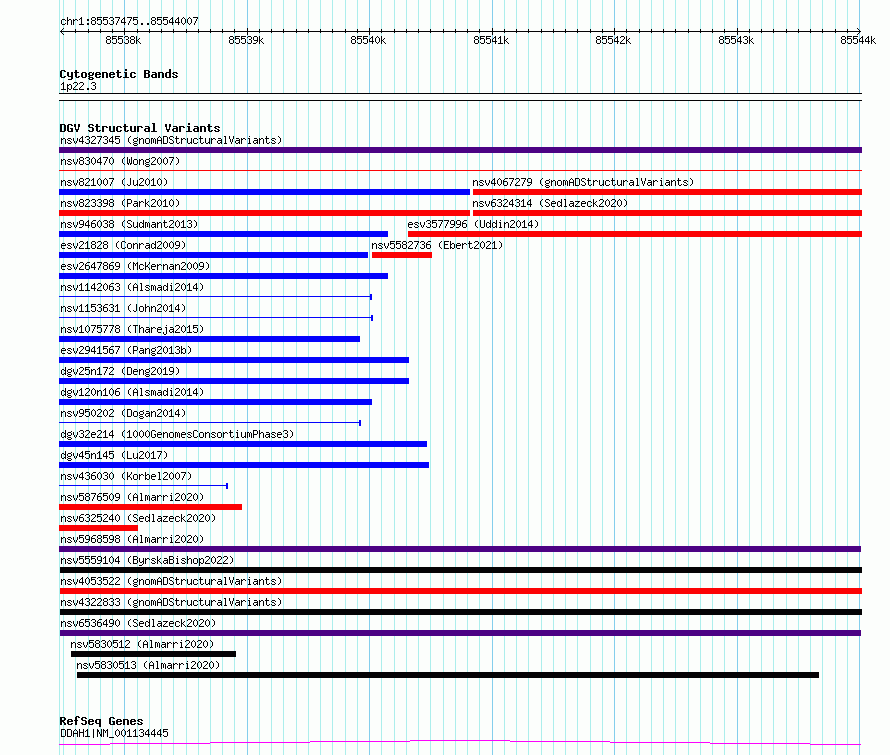Click the blue bar of esv2941567 (Pang2013b)
This screenshot has width=890, height=755.
[234, 360]
